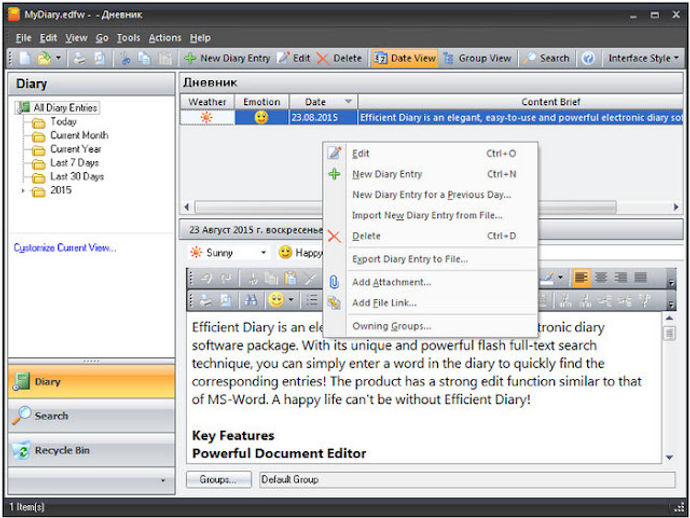Image resolution: width=690 pixels, height=518 pixels.
Task: Open the View menu
Action: 76,38
